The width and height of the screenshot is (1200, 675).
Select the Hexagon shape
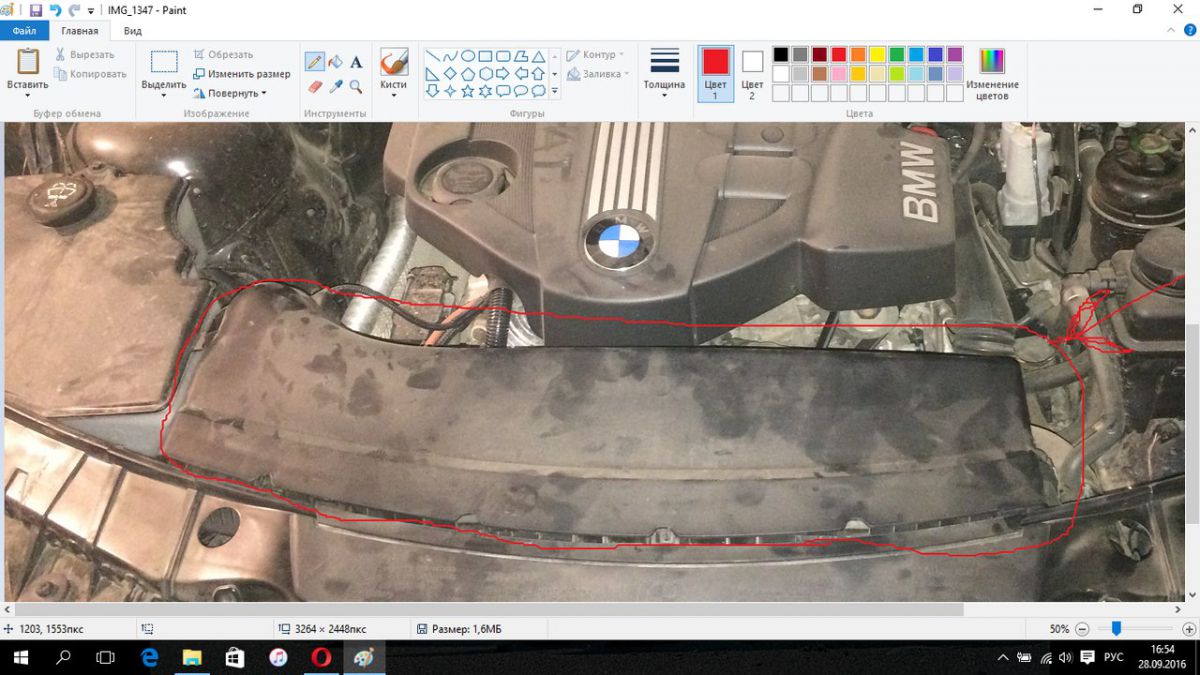click(485, 73)
